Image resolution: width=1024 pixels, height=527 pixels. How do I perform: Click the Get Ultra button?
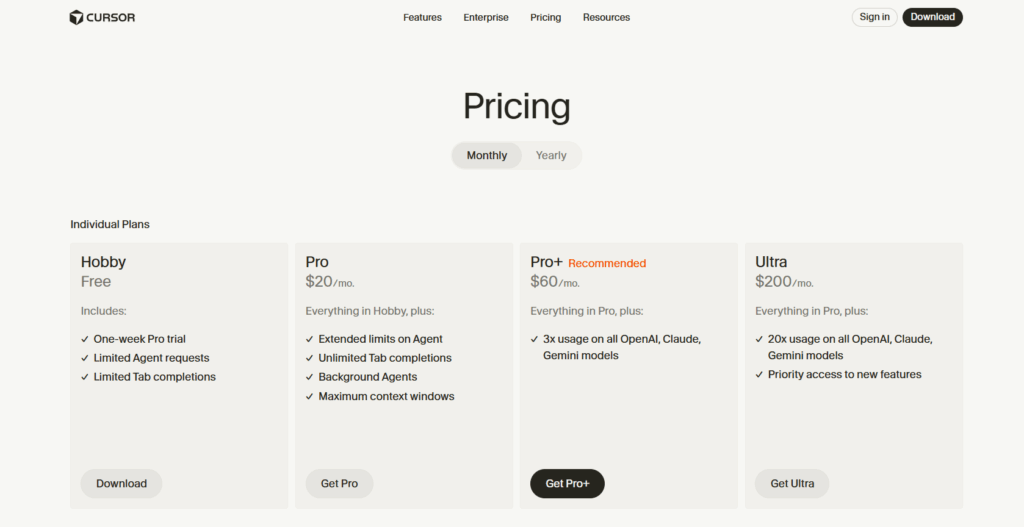792,483
